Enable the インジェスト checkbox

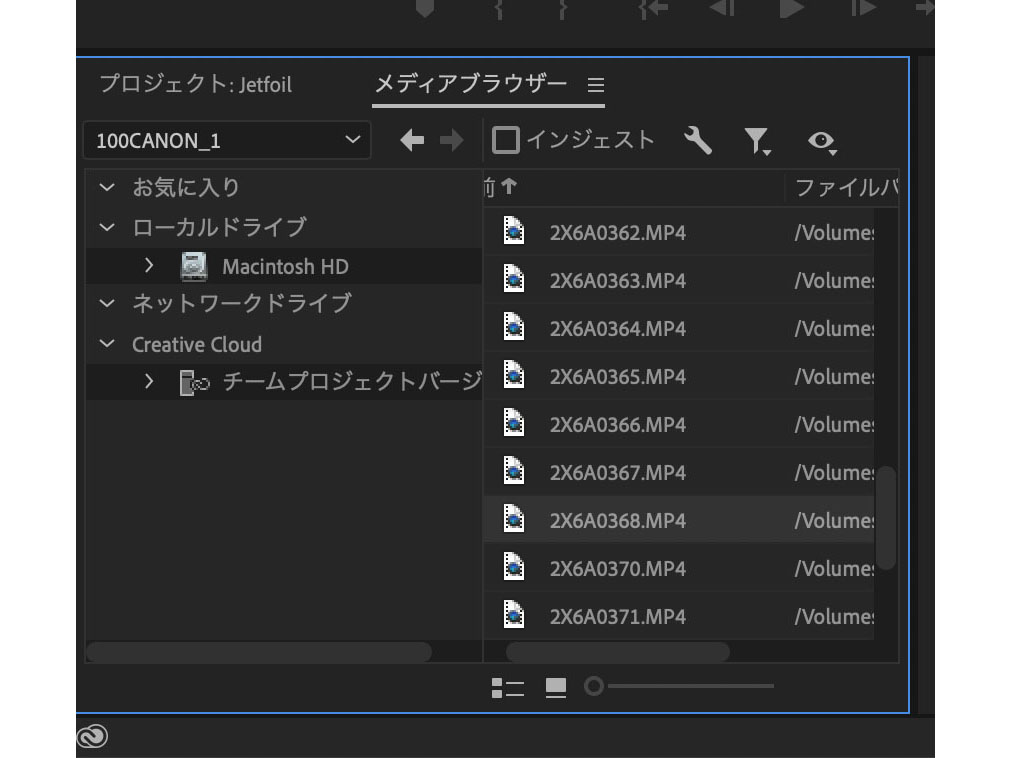(x=506, y=140)
